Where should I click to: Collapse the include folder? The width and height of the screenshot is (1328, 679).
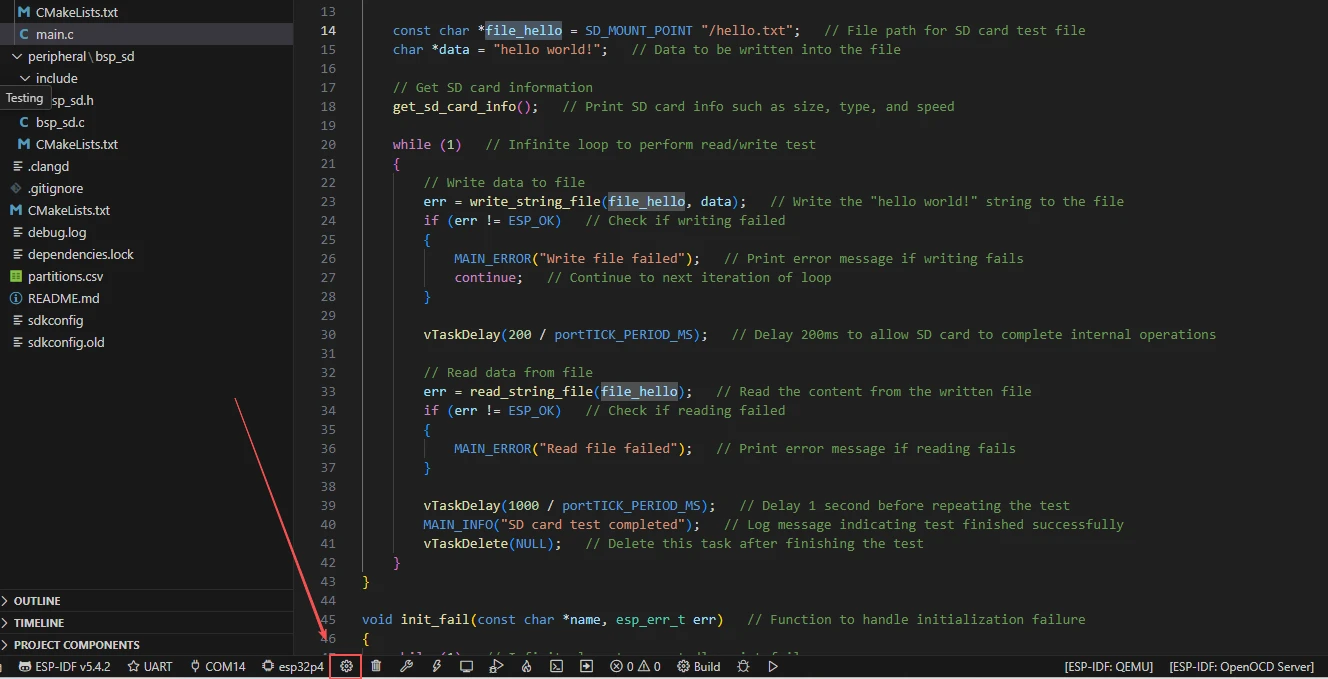pyautogui.click(x=56, y=78)
